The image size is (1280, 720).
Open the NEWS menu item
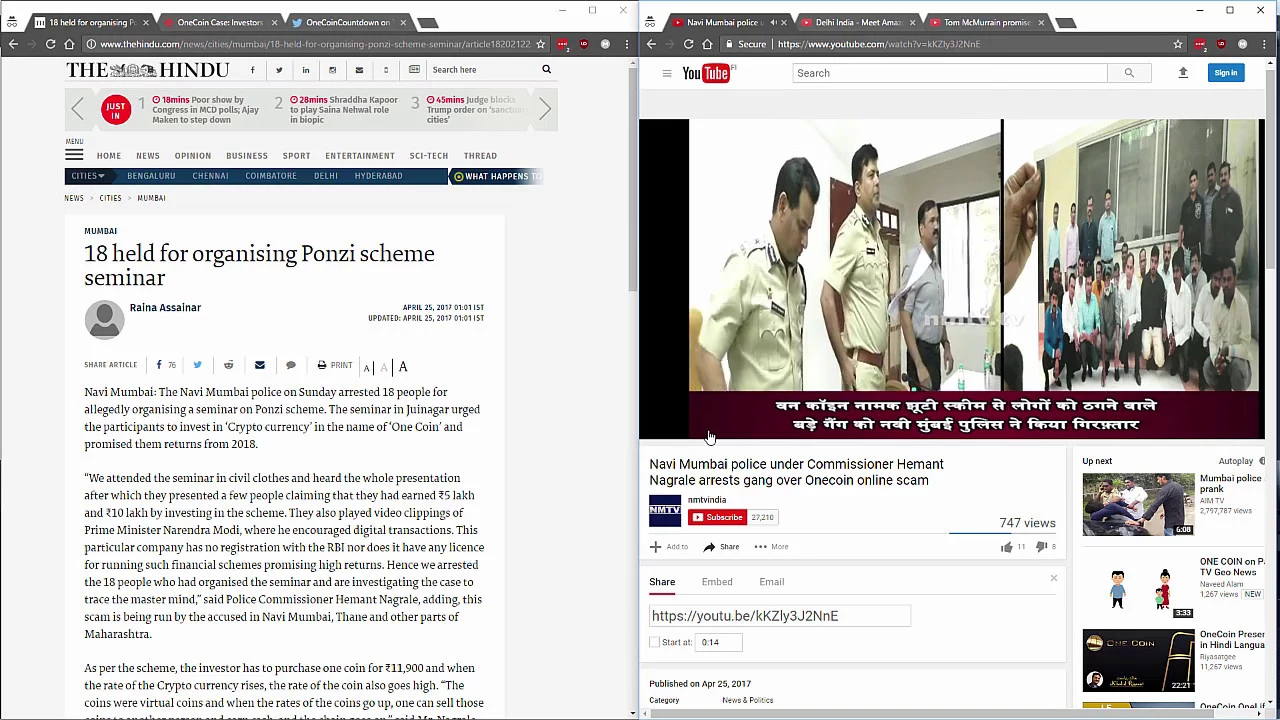(148, 156)
